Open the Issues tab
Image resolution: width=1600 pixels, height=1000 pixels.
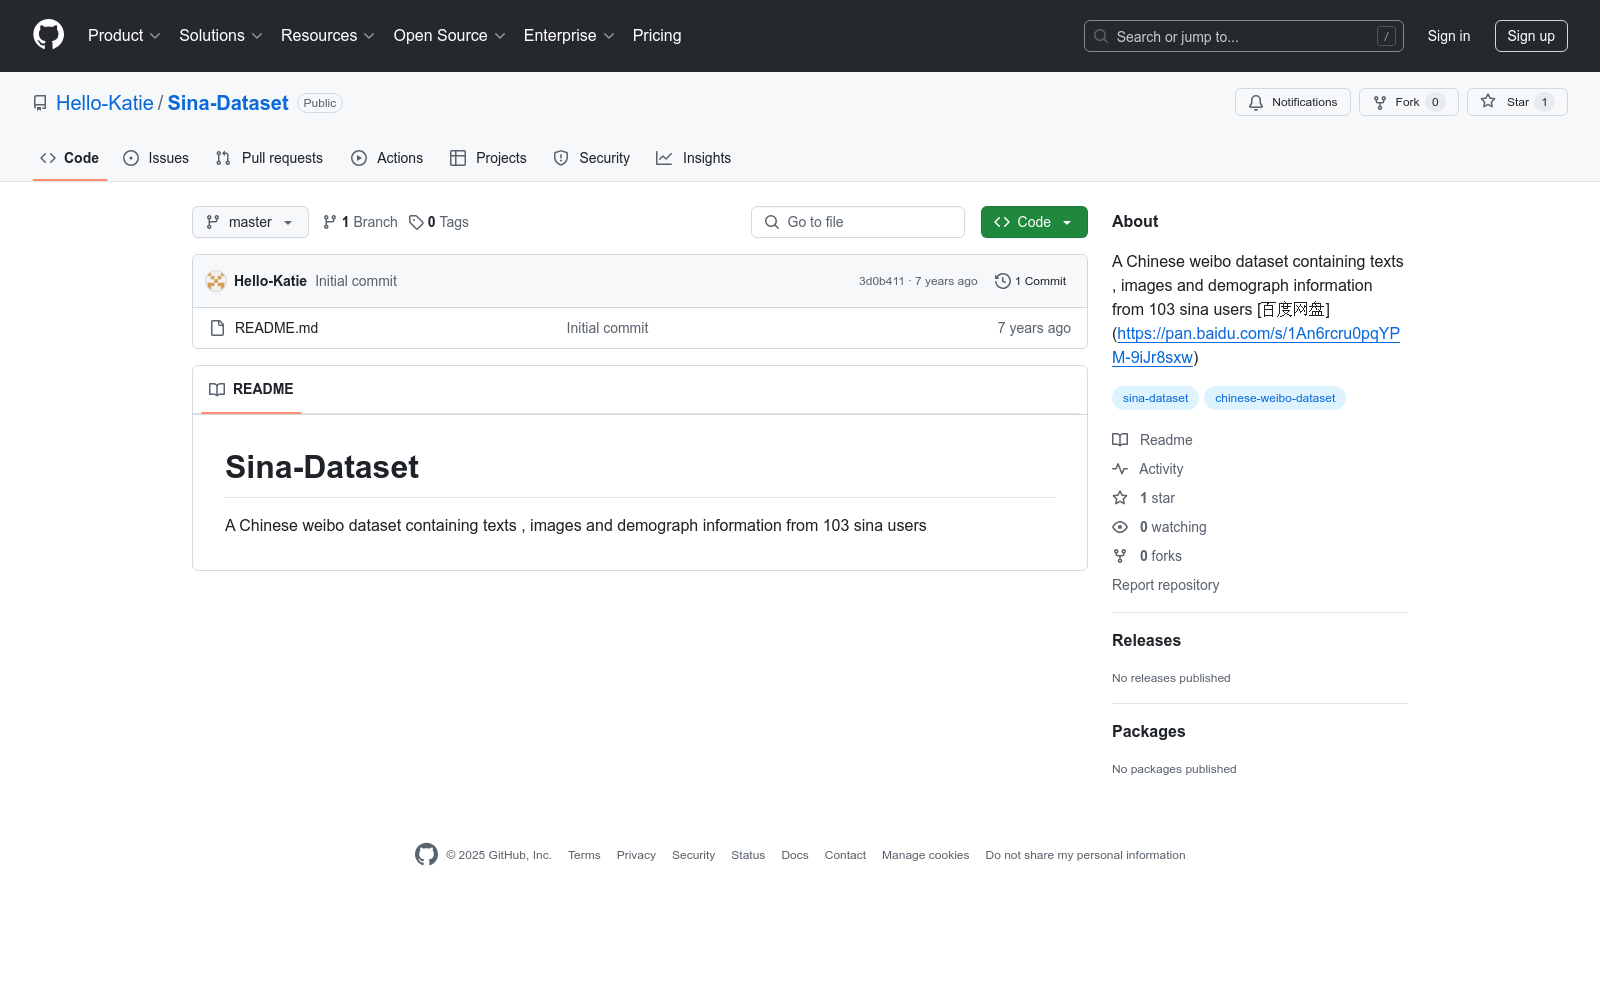[156, 158]
